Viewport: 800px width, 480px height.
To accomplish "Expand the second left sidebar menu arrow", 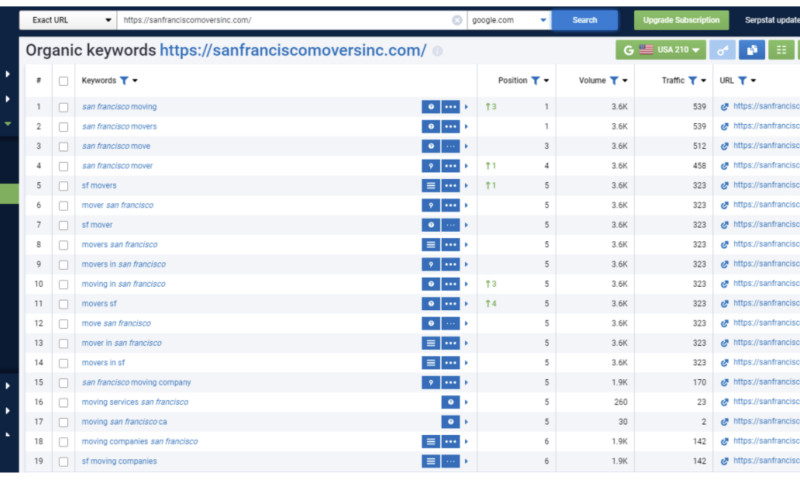I will tap(8, 99).
